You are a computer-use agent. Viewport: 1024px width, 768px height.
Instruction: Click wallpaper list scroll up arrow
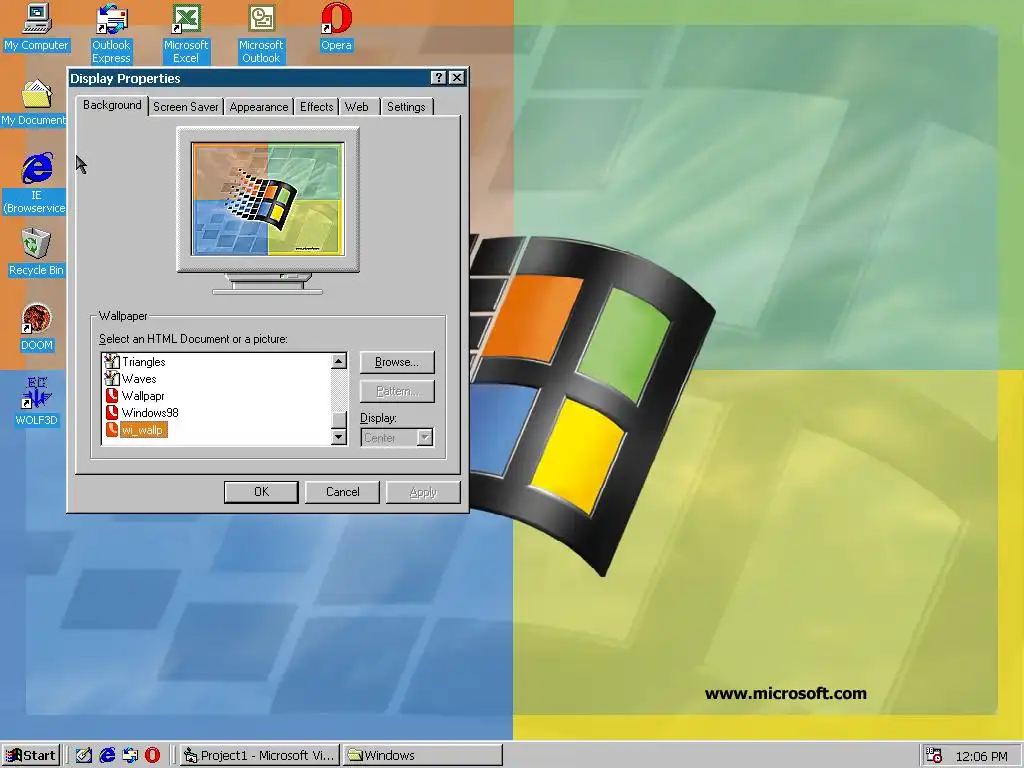(339, 361)
